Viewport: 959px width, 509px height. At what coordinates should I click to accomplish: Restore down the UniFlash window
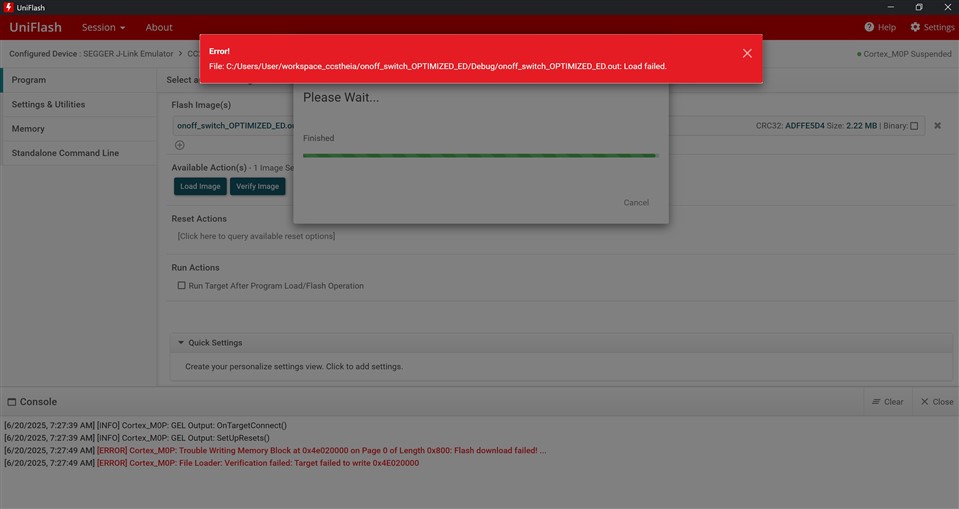point(919,7)
